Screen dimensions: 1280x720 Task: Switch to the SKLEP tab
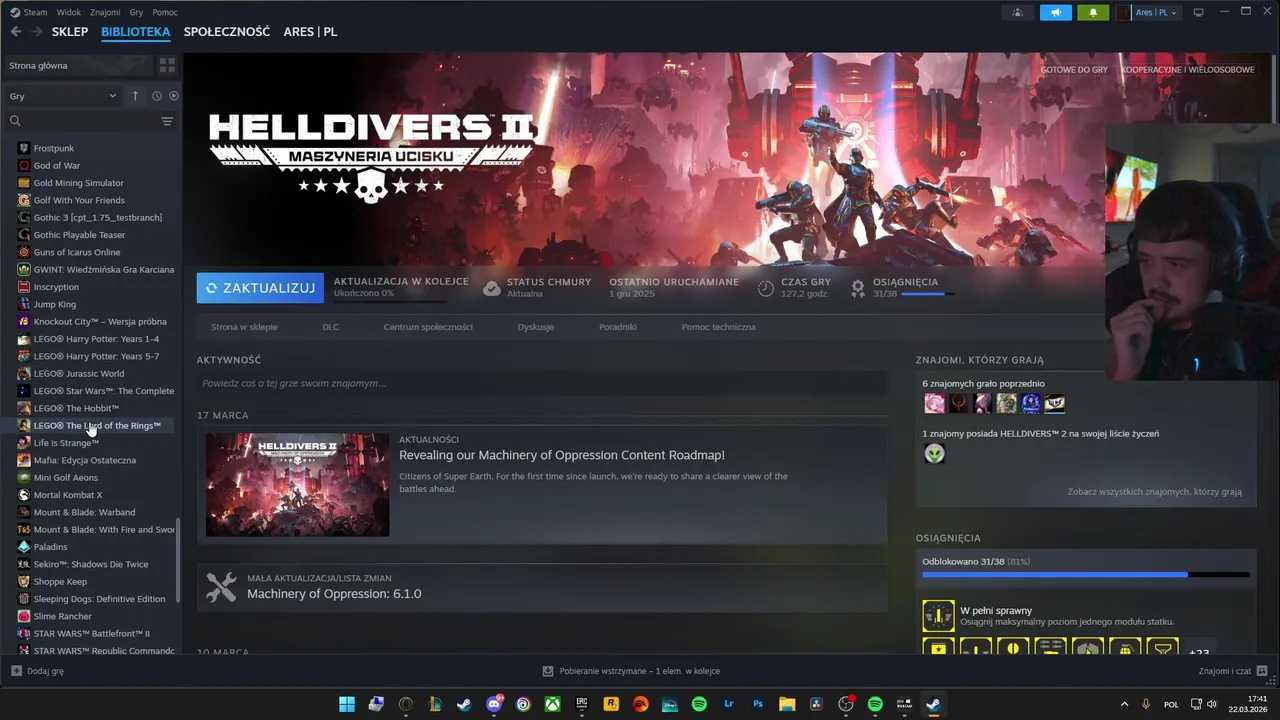(70, 32)
